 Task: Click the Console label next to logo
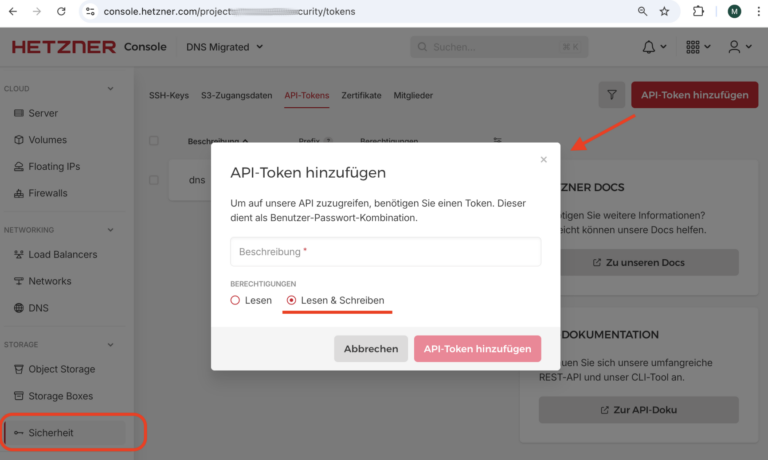tap(145, 47)
